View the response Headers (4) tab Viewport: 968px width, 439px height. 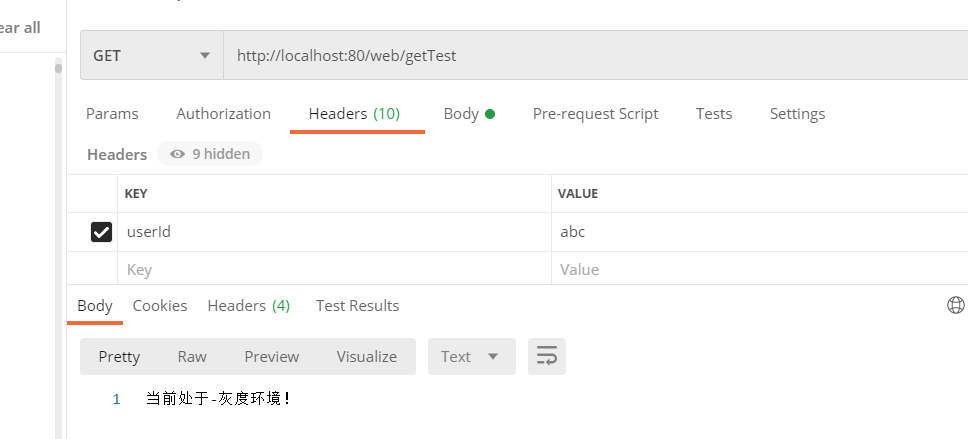pyautogui.click(x=248, y=306)
